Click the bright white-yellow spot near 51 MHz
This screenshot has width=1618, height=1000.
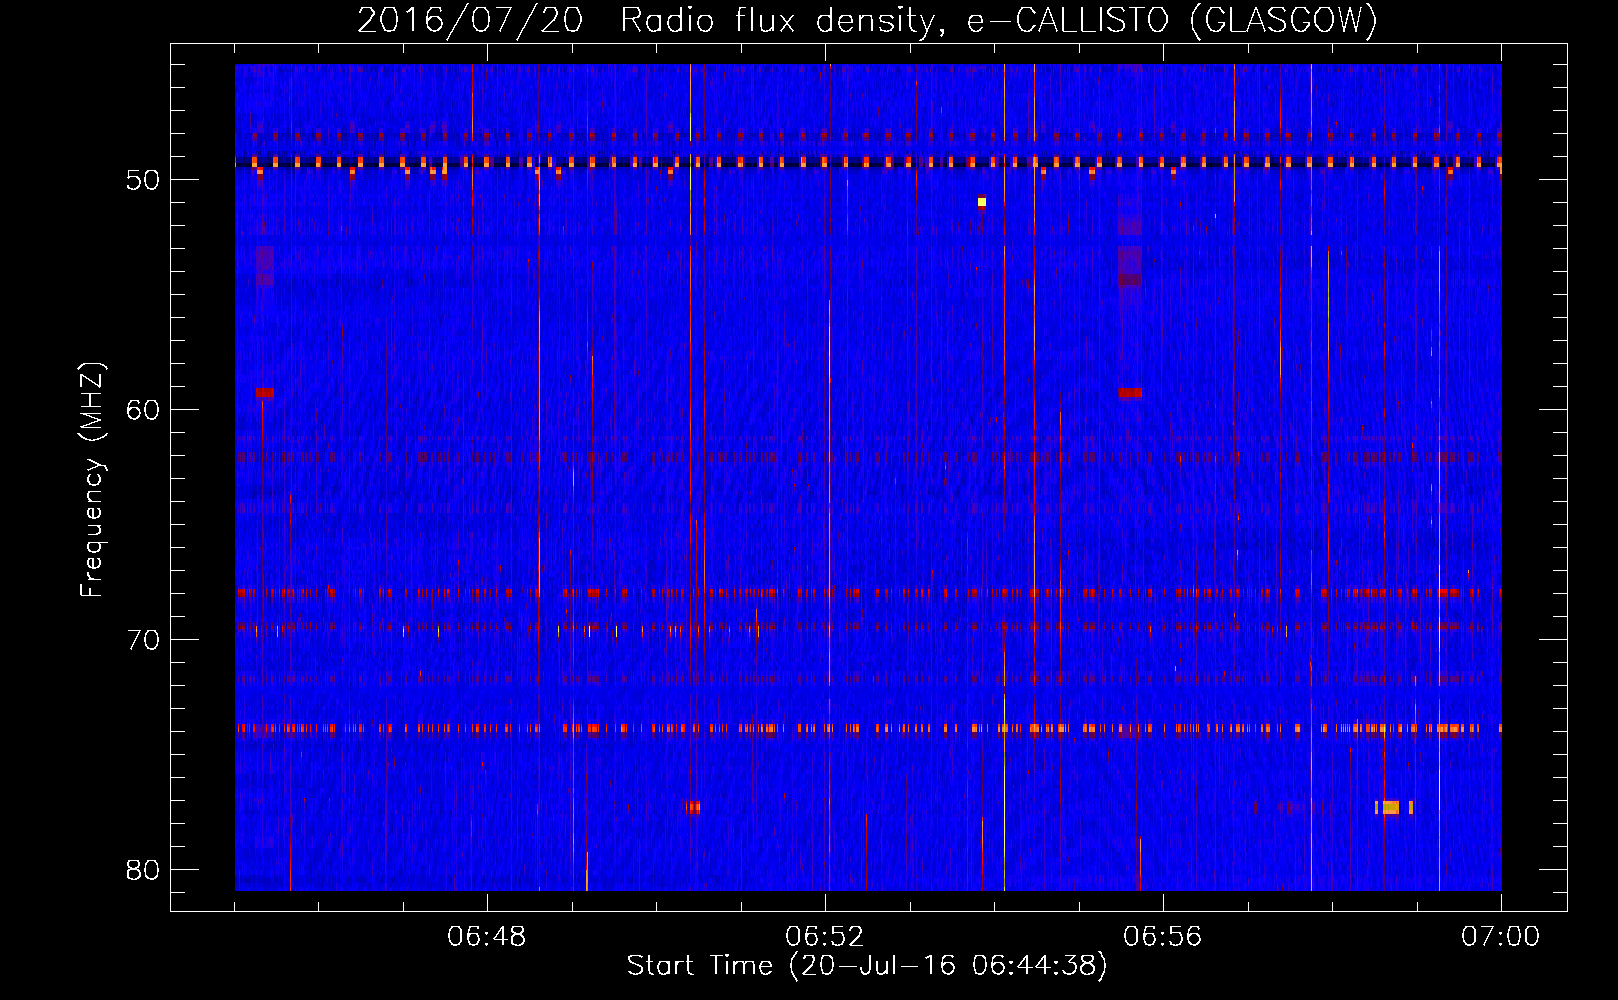[x=982, y=202]
